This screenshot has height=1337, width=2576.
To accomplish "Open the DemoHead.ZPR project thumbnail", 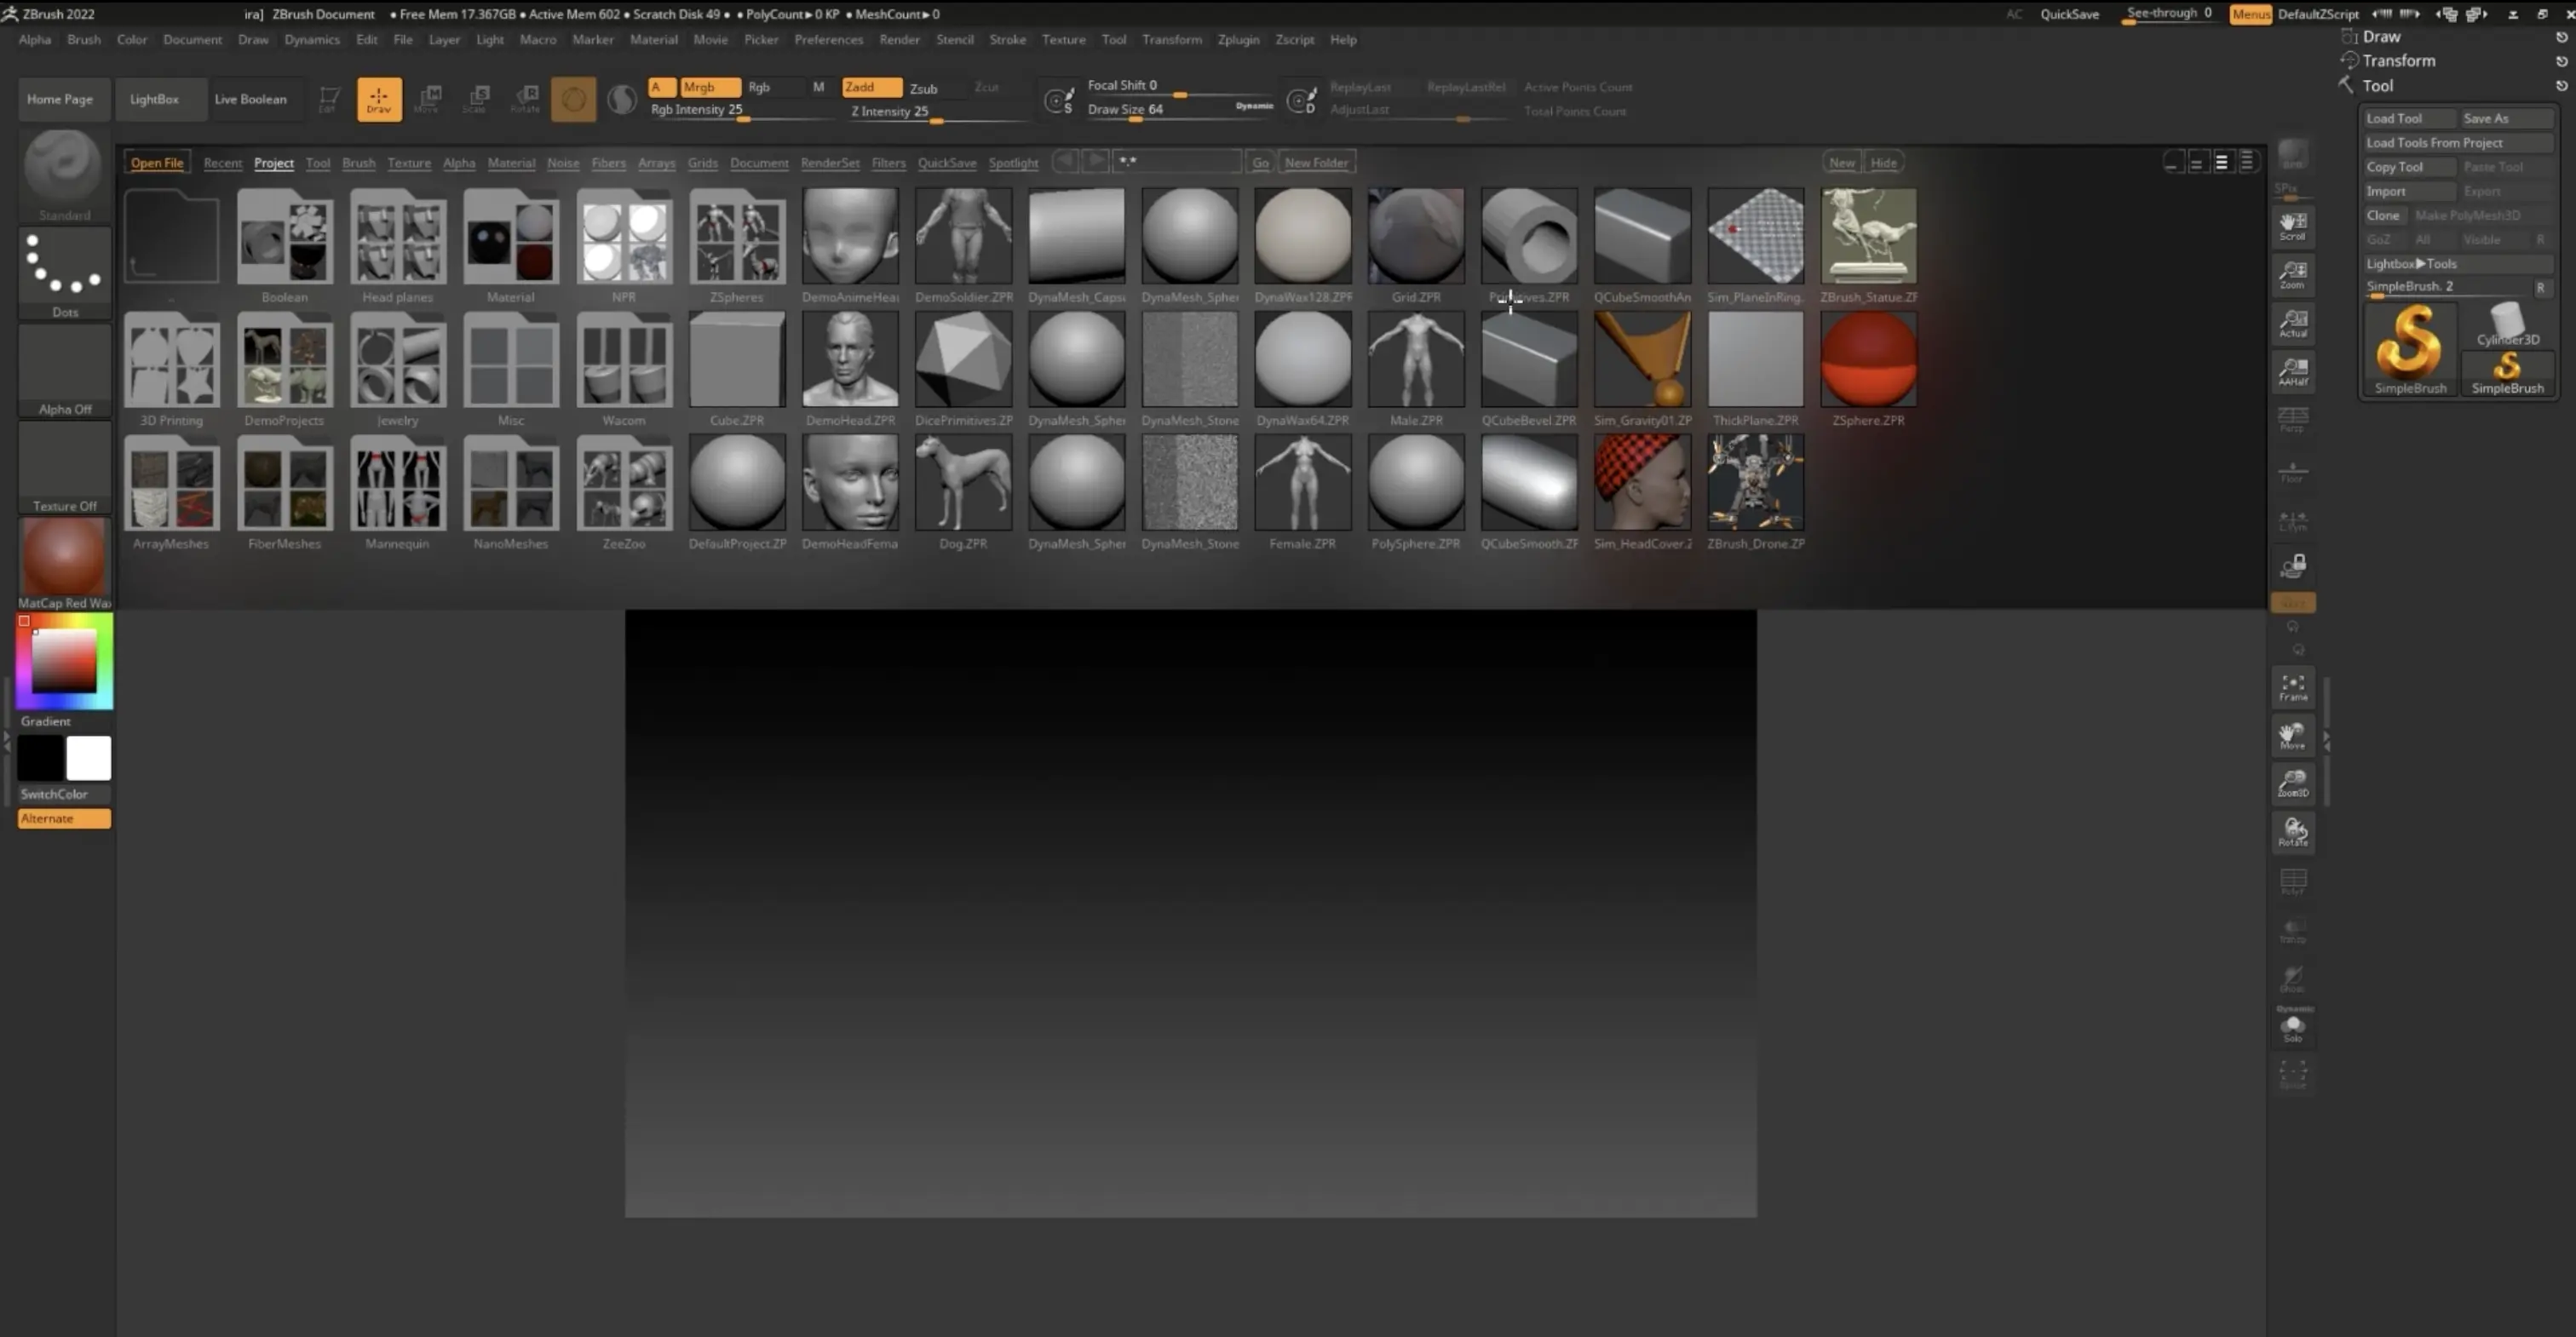I will (x=849, y=360).
